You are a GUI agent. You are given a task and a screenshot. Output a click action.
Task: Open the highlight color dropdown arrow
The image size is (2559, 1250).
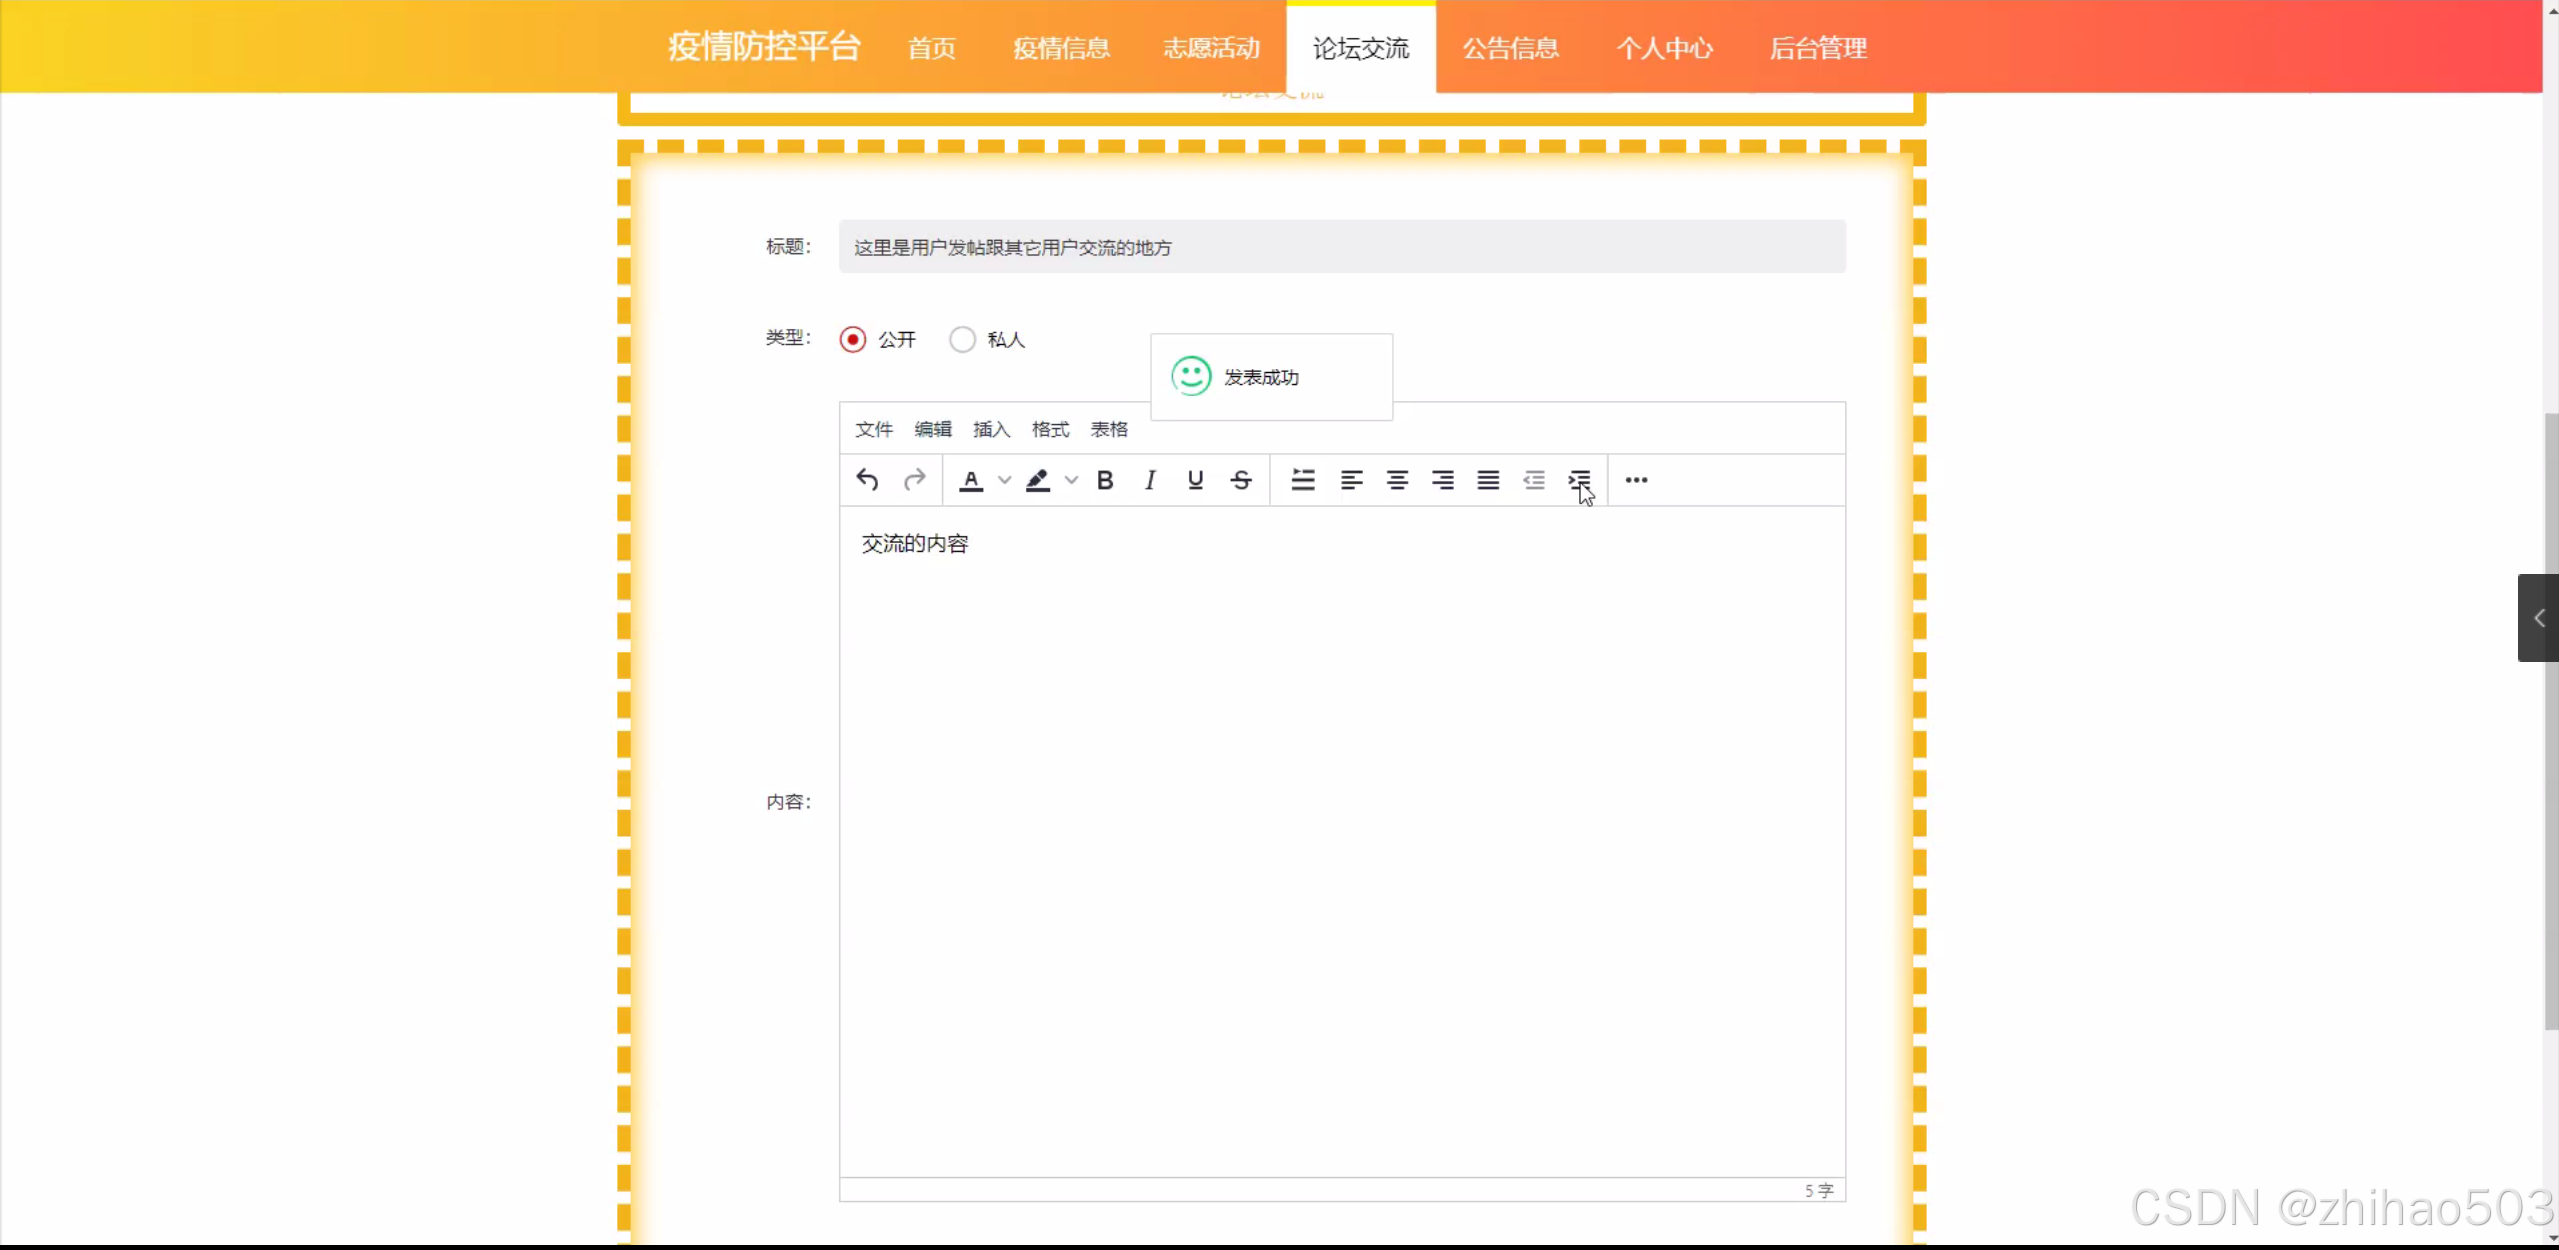(x=1071, y=480)
